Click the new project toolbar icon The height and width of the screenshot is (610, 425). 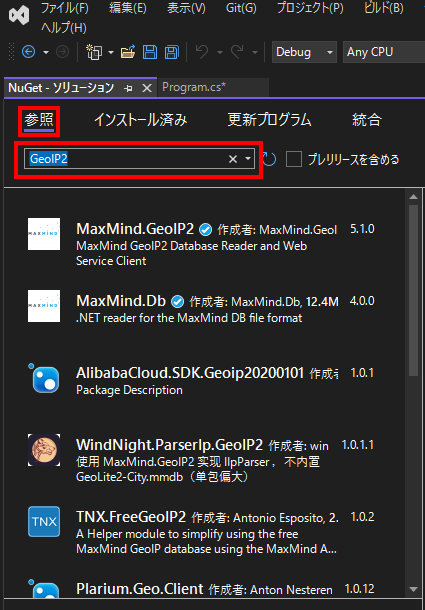pyautogui.click(x=94, y=52)
